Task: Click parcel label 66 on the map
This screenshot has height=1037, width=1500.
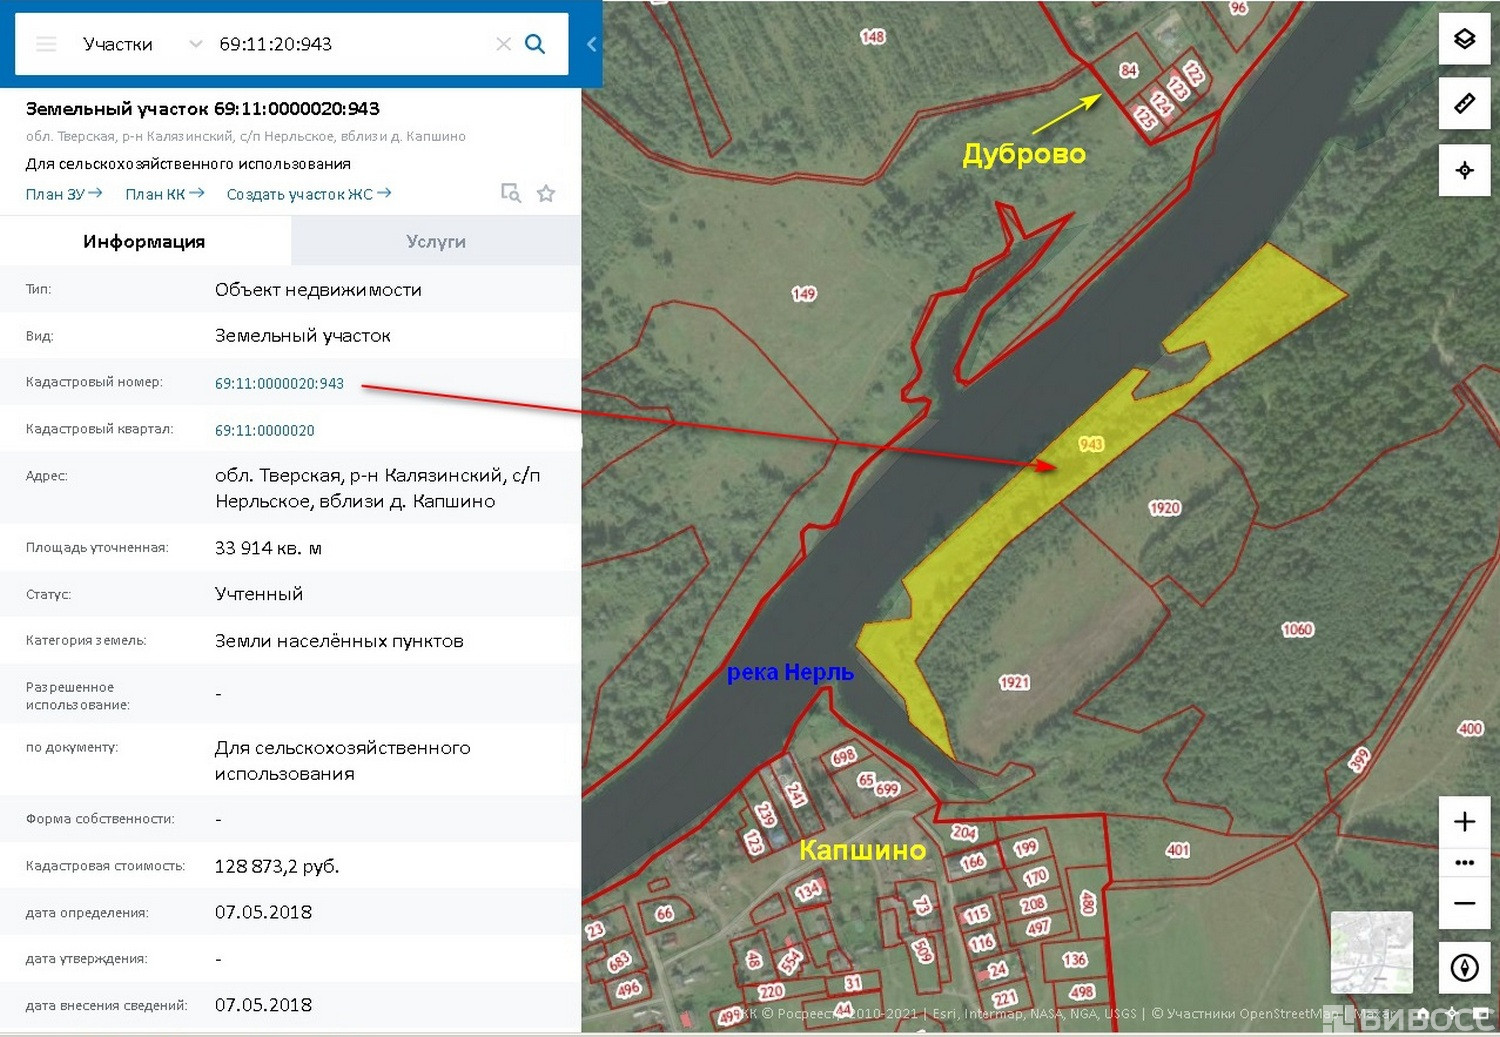Action: [664, 913]
